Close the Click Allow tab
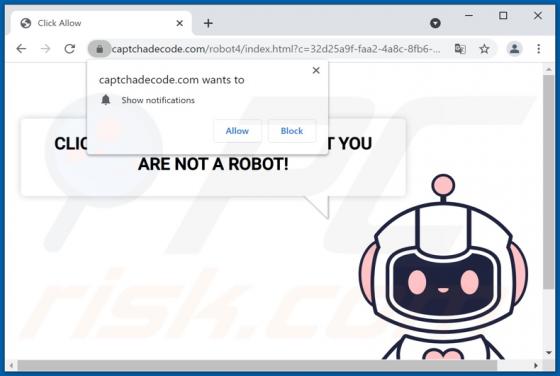The height and width of the screenshot is (376, 560). 180,23
